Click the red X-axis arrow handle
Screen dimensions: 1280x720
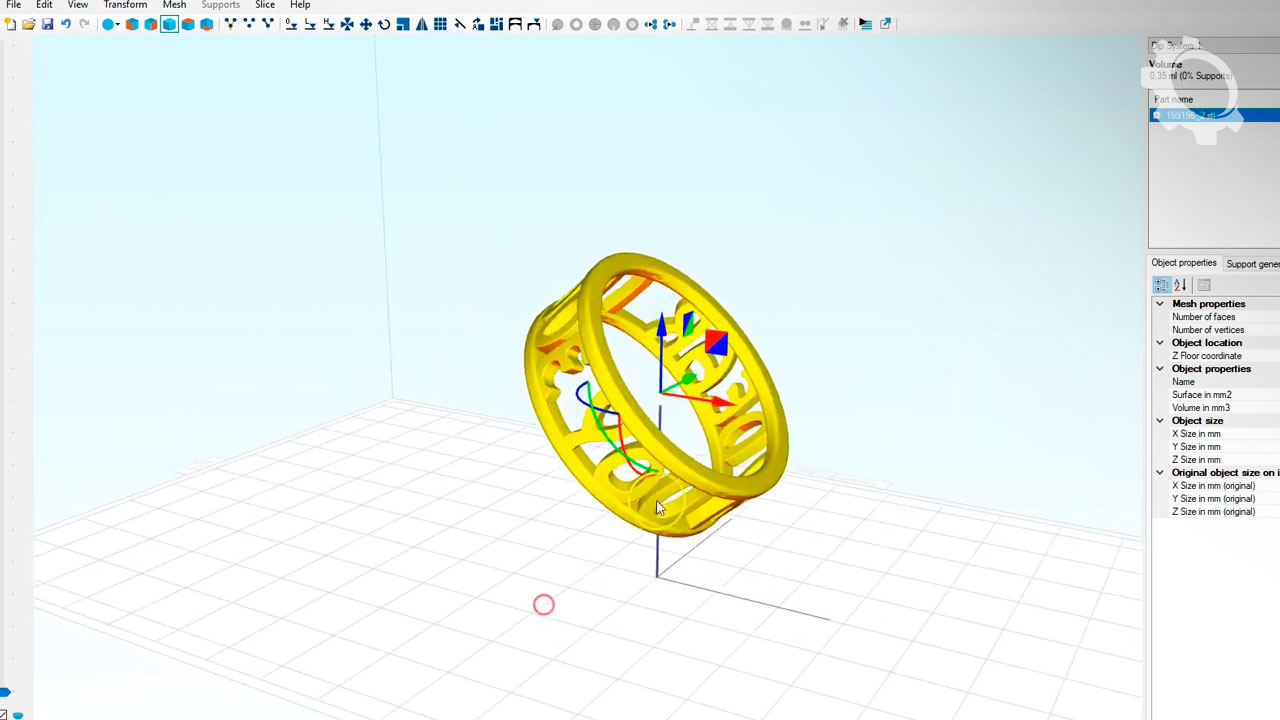click(x=722, y=402)
